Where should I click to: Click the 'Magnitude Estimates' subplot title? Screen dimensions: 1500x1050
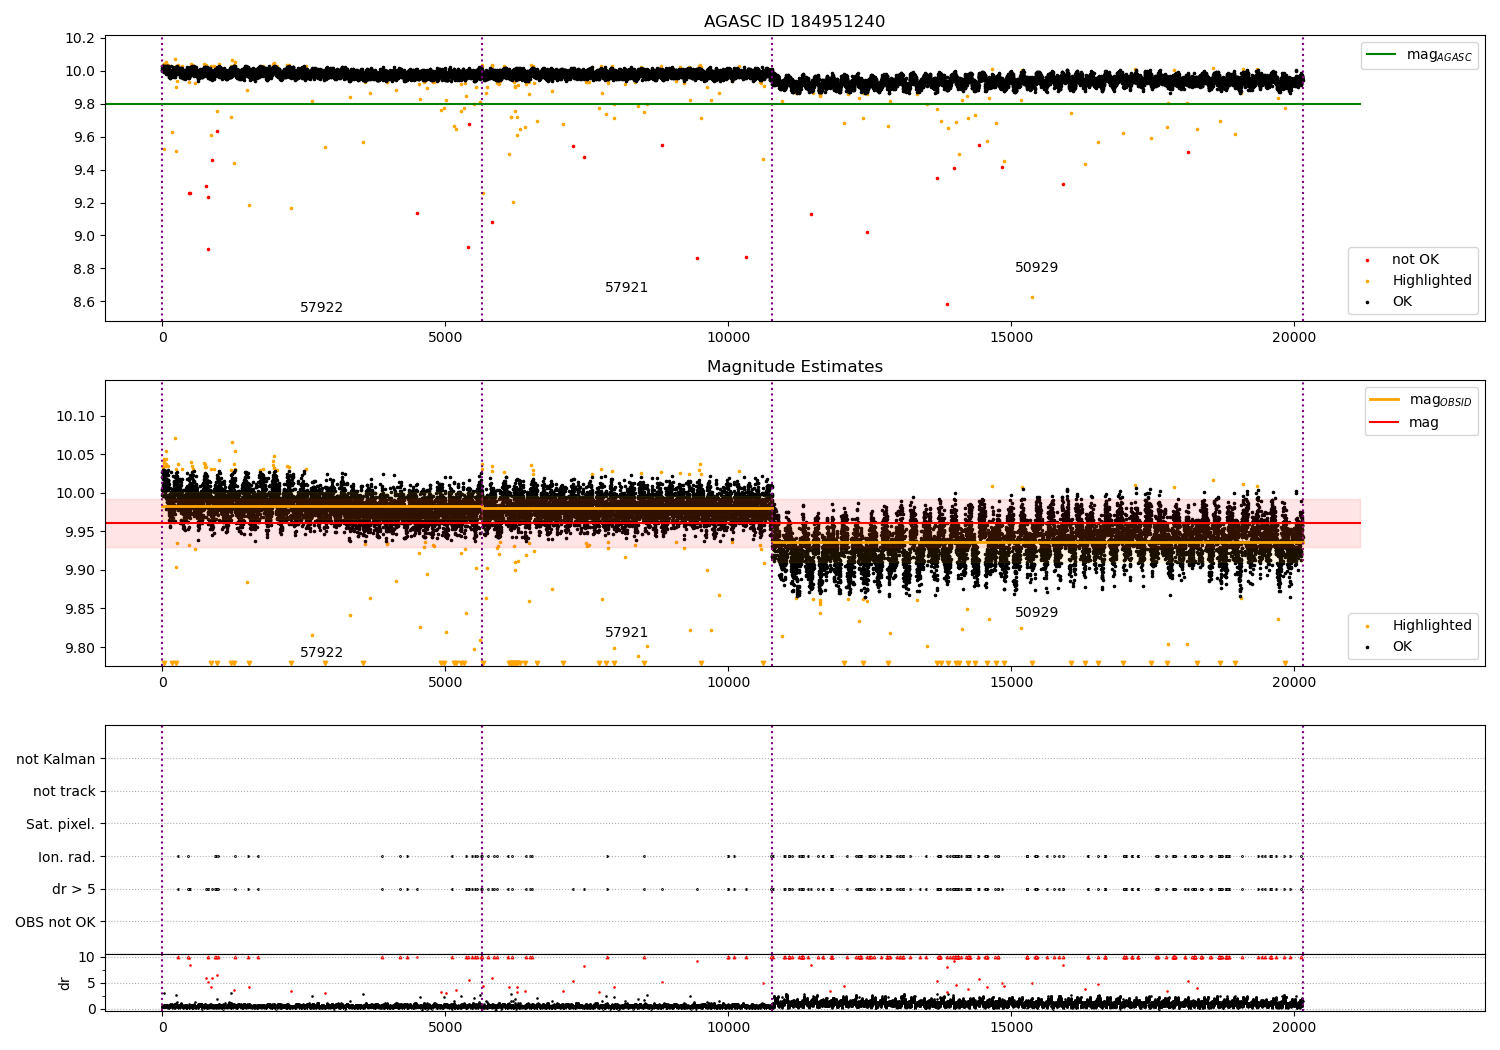coord(794,366)
